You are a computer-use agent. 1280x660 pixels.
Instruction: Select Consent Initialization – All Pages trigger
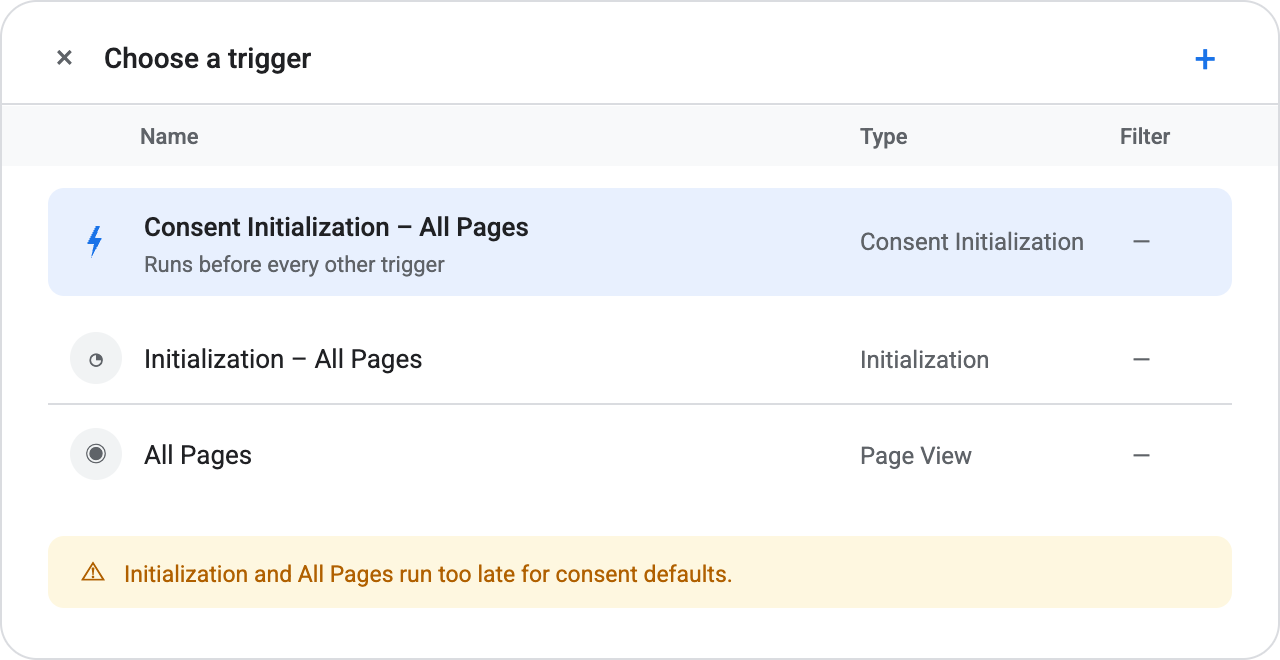(640, 242)
